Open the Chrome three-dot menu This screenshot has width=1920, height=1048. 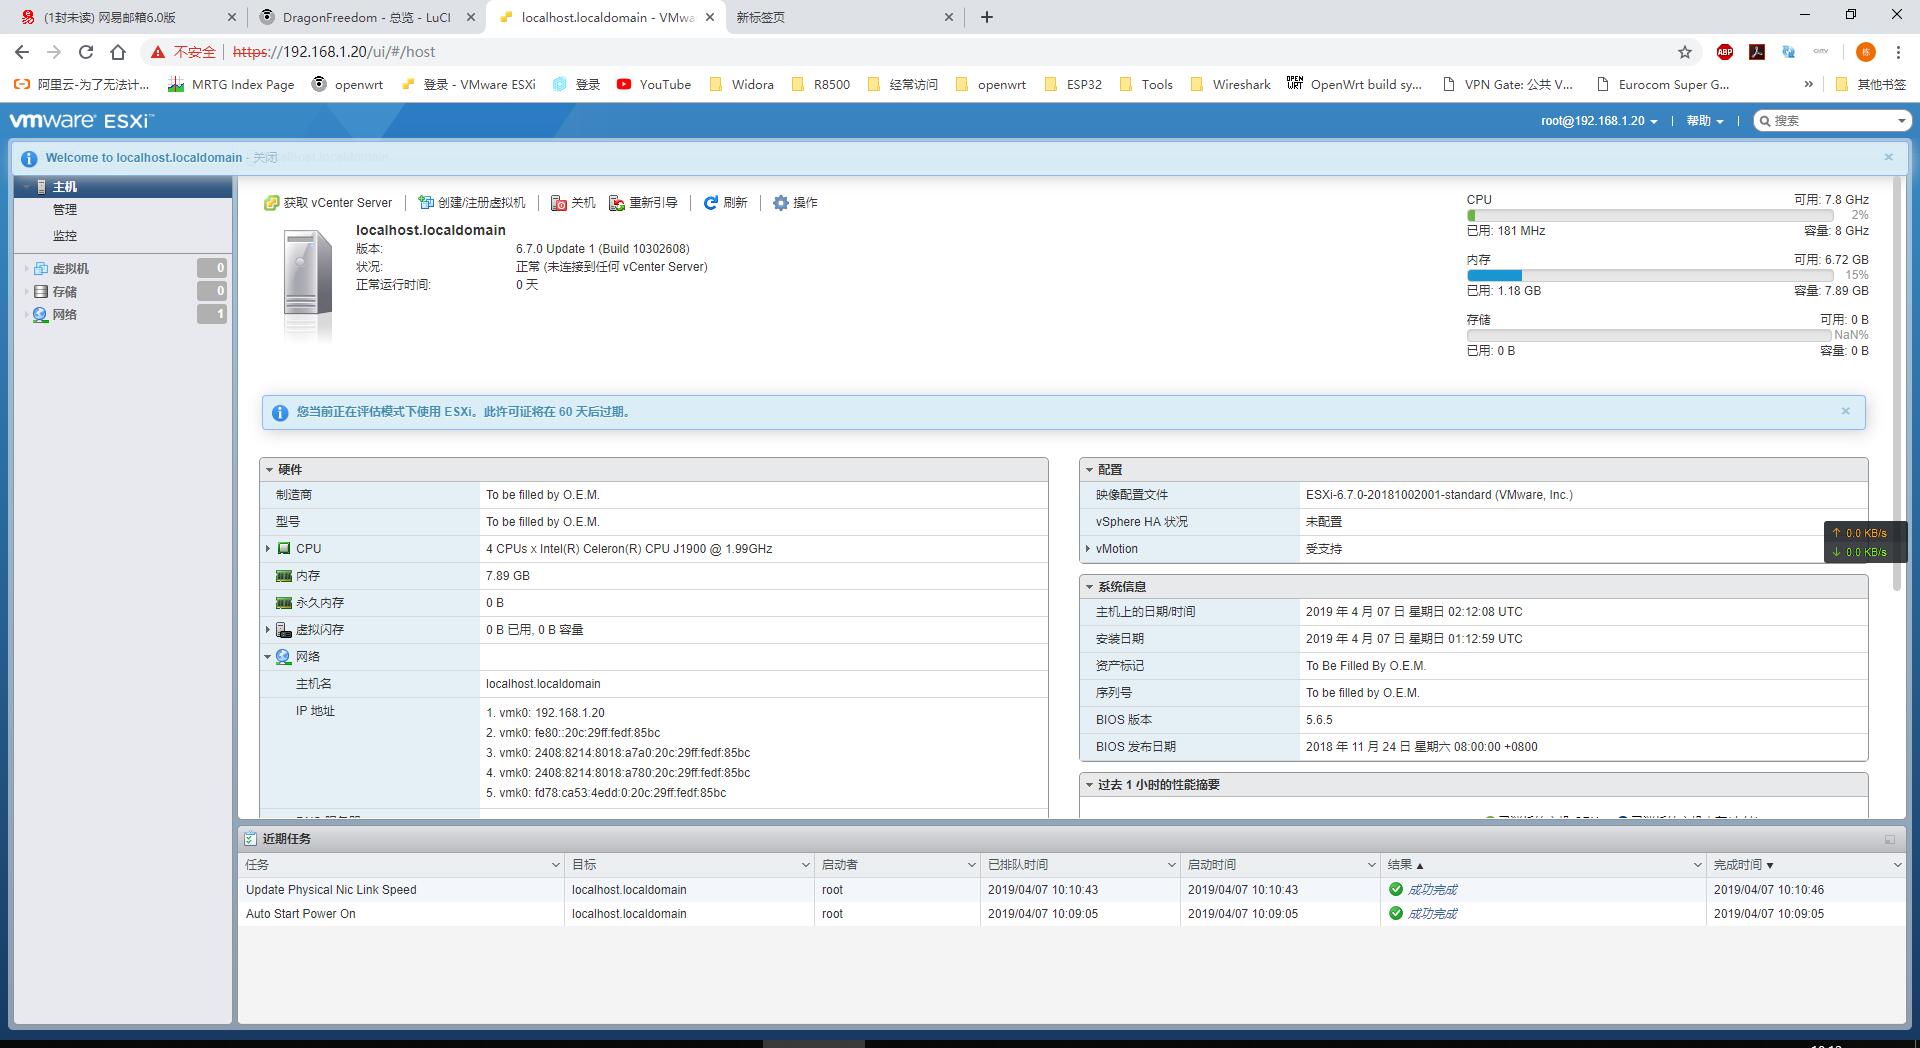coord(1898,52)
